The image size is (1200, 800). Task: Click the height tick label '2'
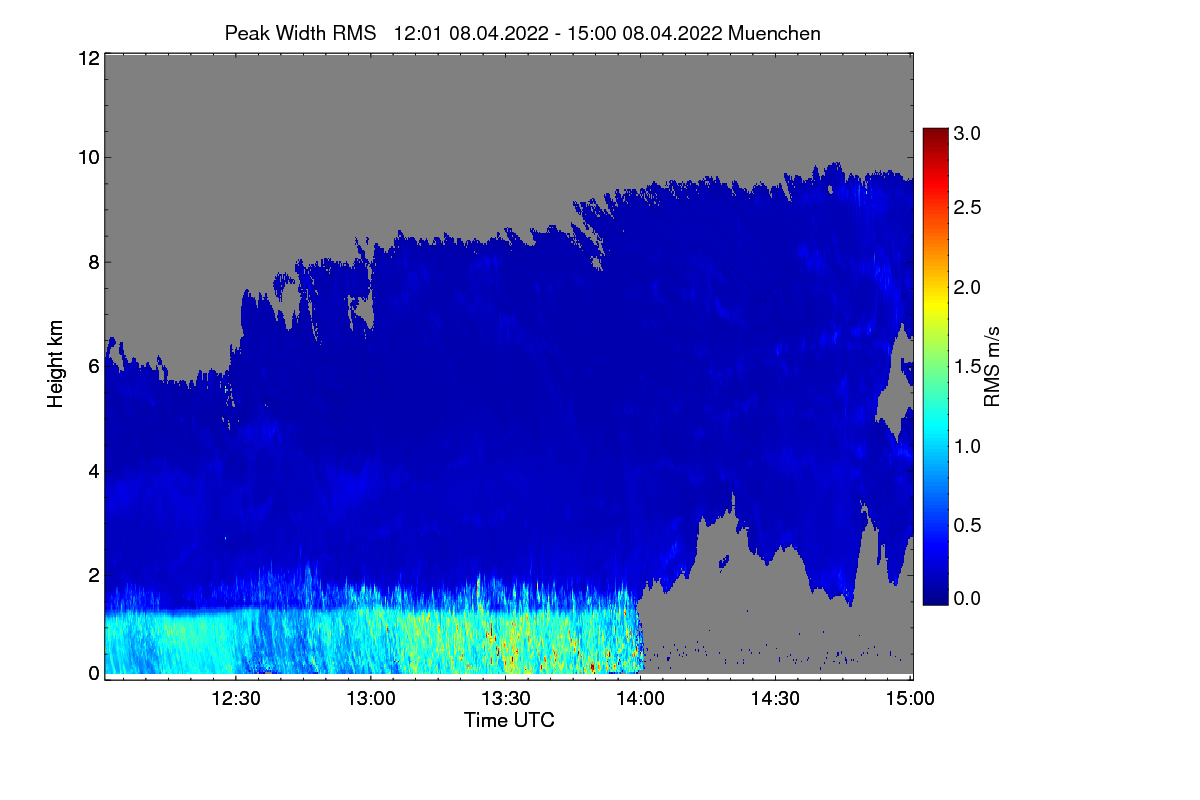click(93, 574)
